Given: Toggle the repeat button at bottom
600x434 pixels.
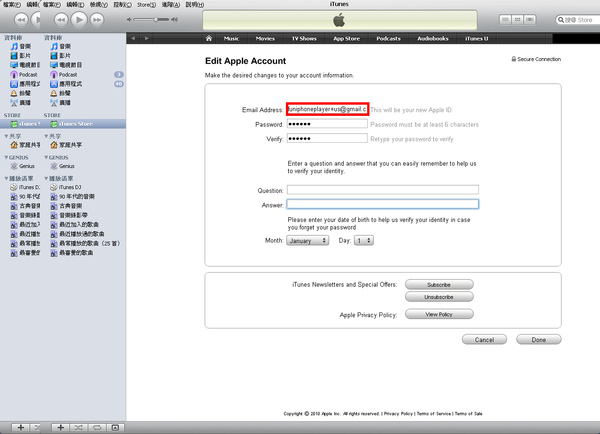Looking at the screenshot, I should (97, 427).
